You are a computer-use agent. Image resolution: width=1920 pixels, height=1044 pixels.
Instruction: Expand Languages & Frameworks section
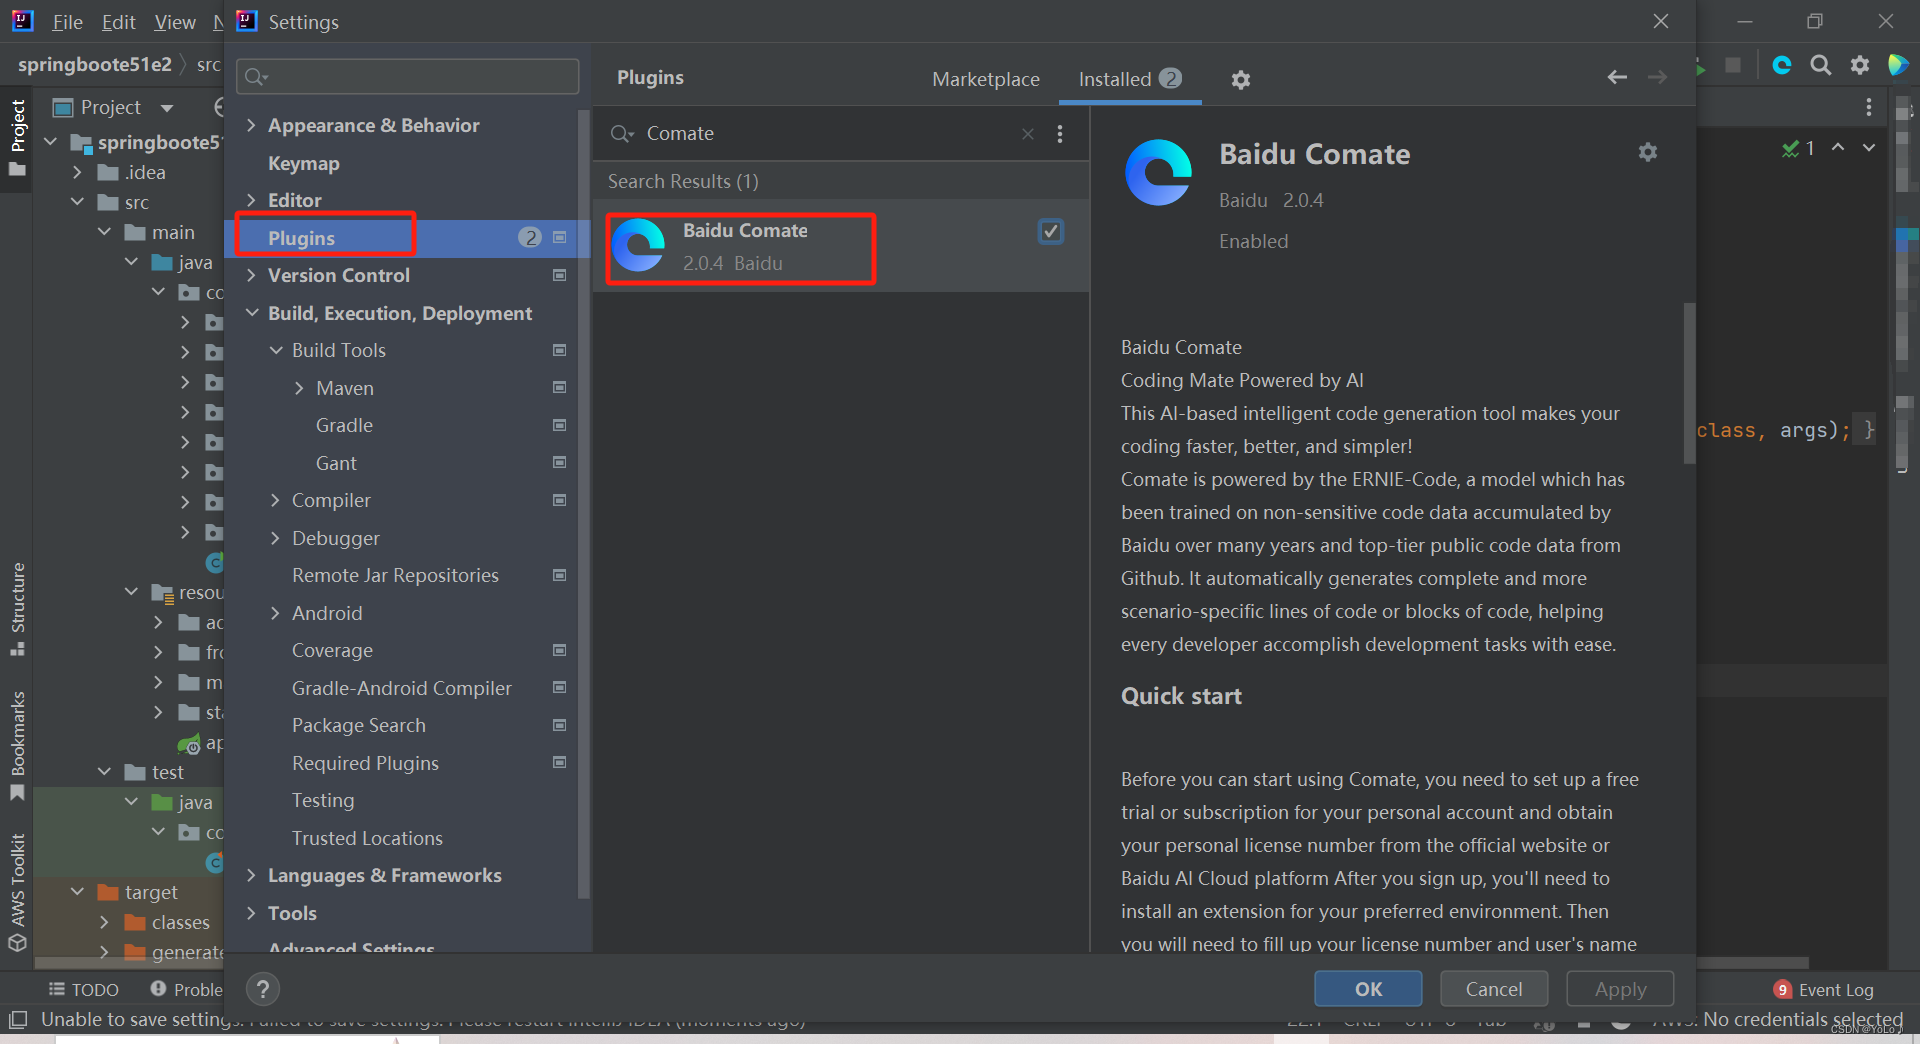(x=251, y=875)
